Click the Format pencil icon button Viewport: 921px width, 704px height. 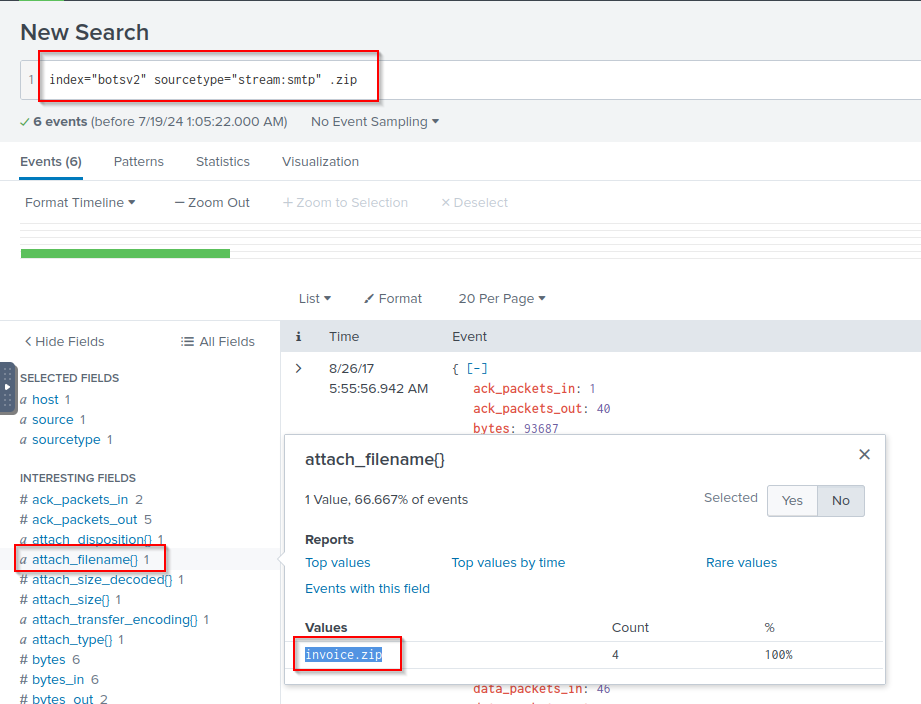coord(369,299)
